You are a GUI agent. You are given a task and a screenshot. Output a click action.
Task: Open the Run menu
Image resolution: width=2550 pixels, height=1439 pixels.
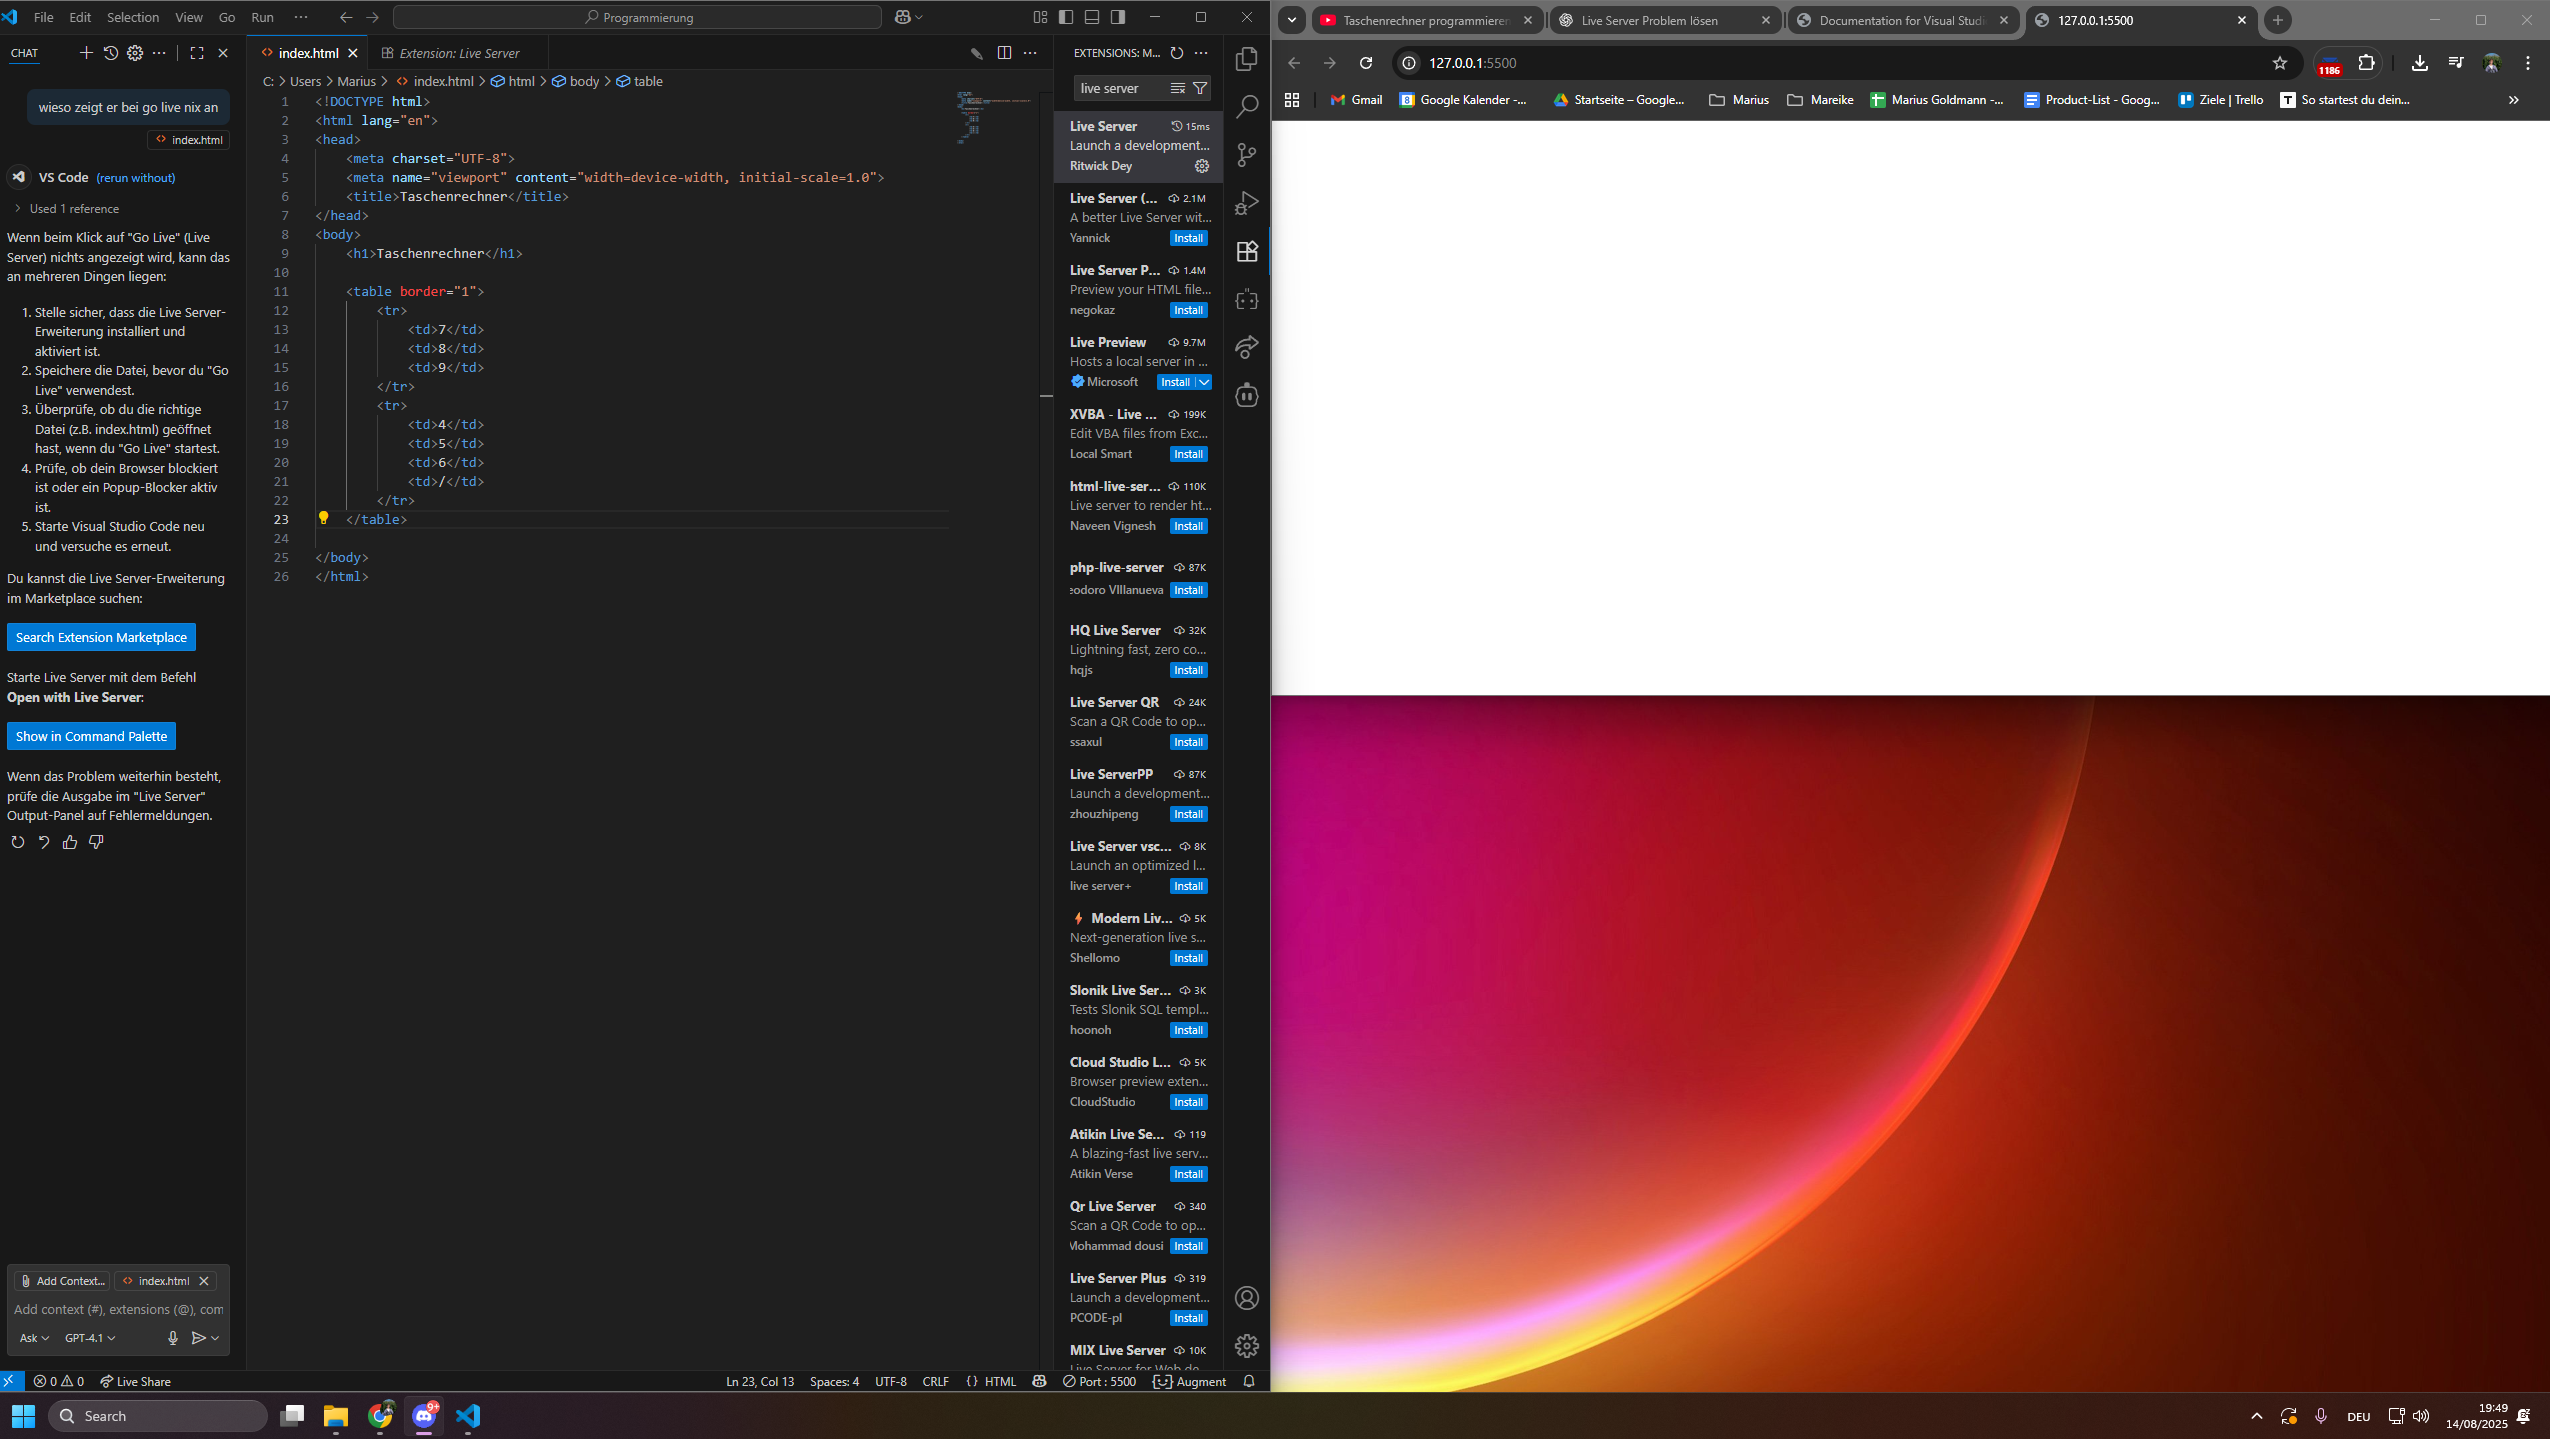coord(262,17)
